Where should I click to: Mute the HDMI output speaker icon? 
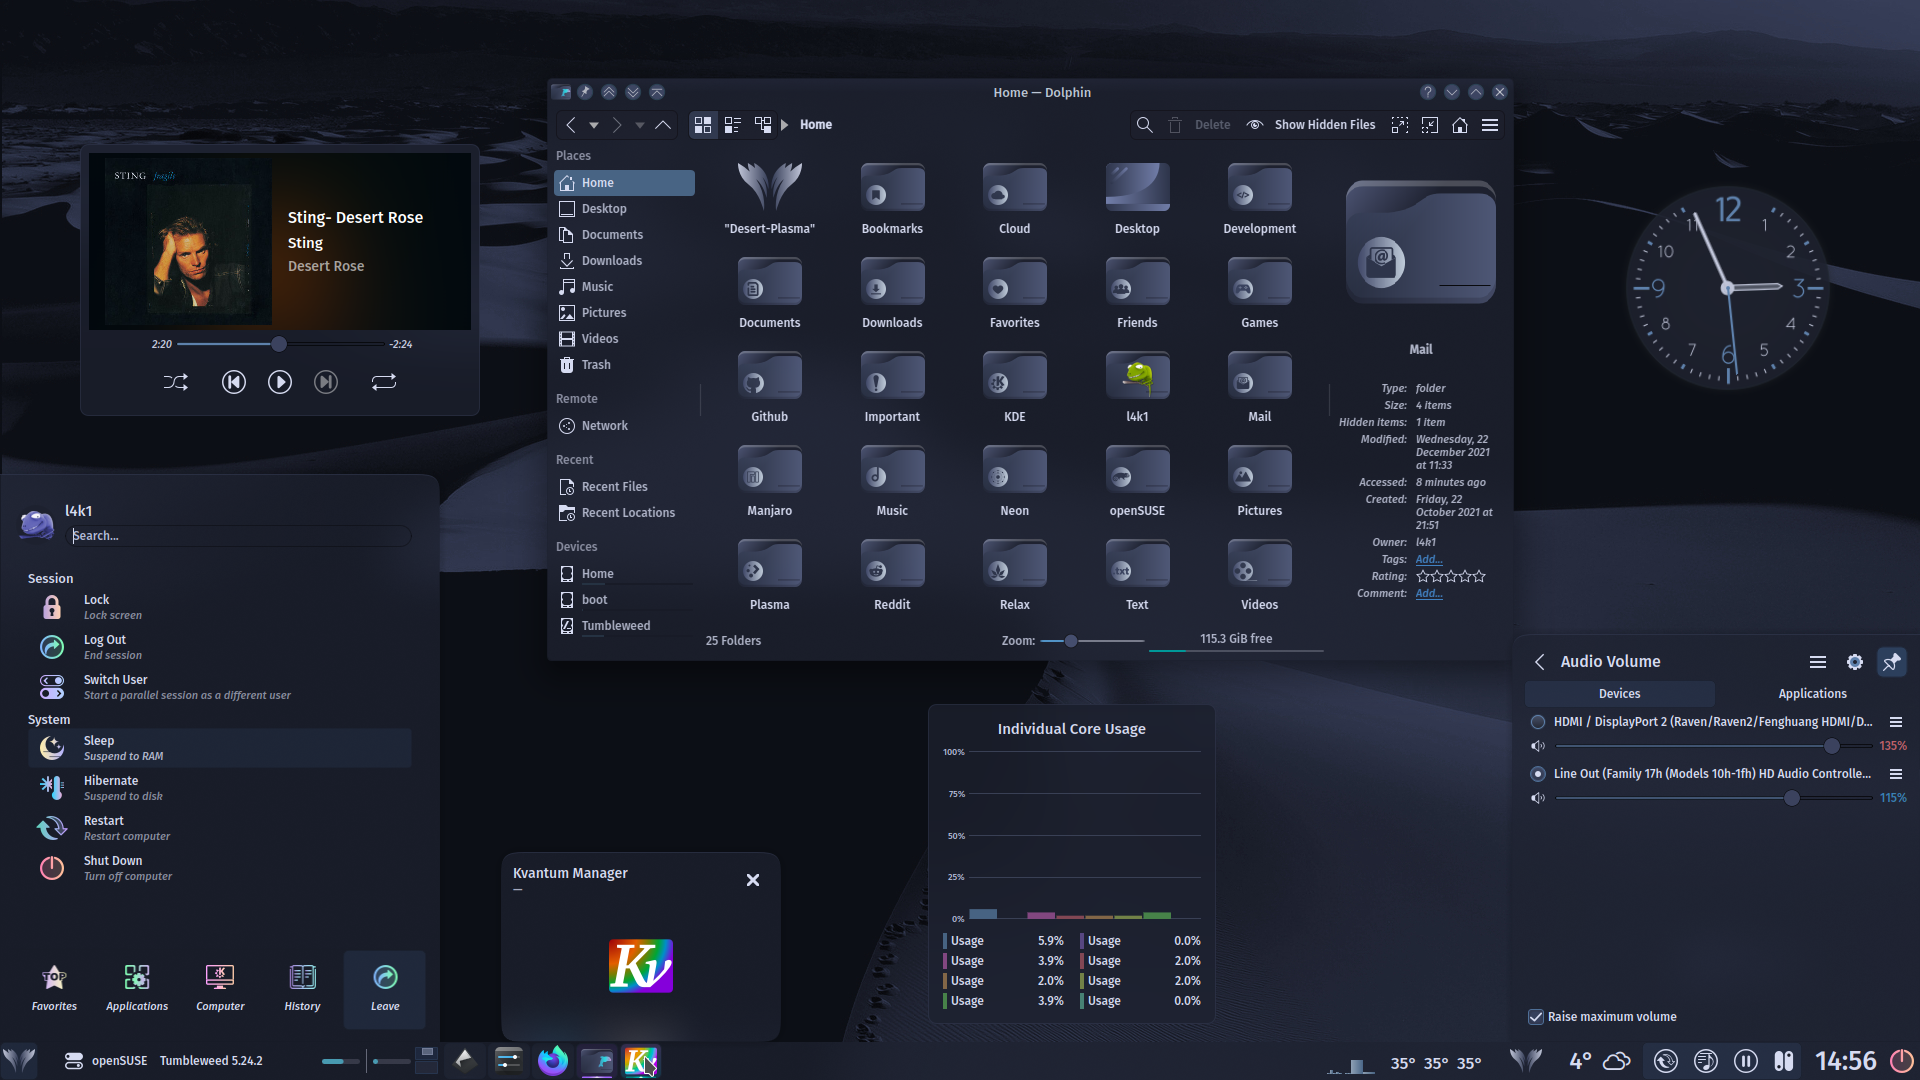click(1538, 746)
